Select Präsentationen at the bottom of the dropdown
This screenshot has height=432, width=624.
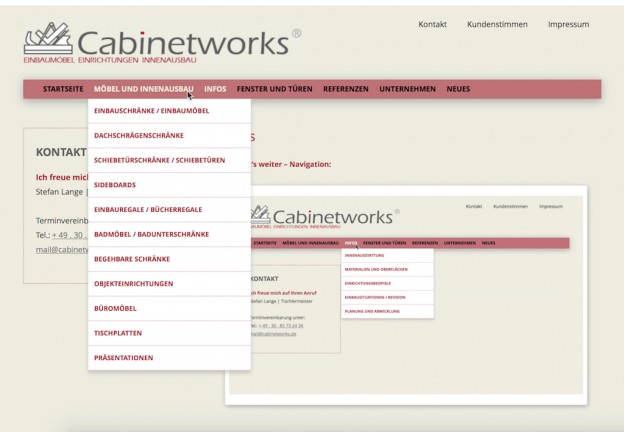click(123, 358)
